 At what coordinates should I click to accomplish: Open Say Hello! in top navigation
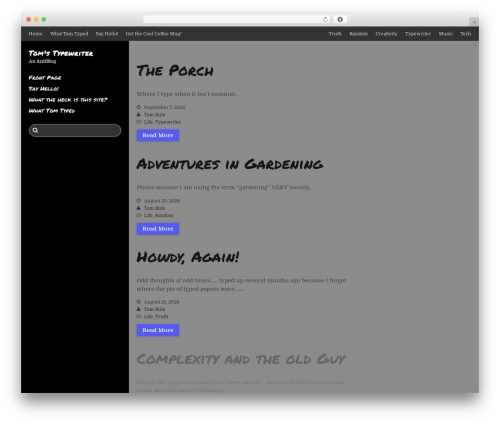click(x=107, y=34)
